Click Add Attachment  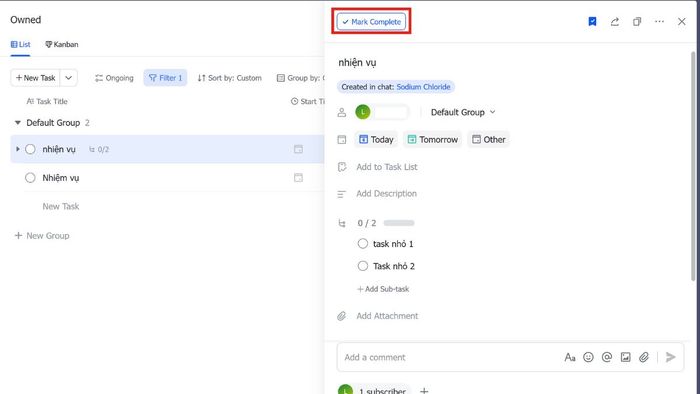(x=387, y=316)
